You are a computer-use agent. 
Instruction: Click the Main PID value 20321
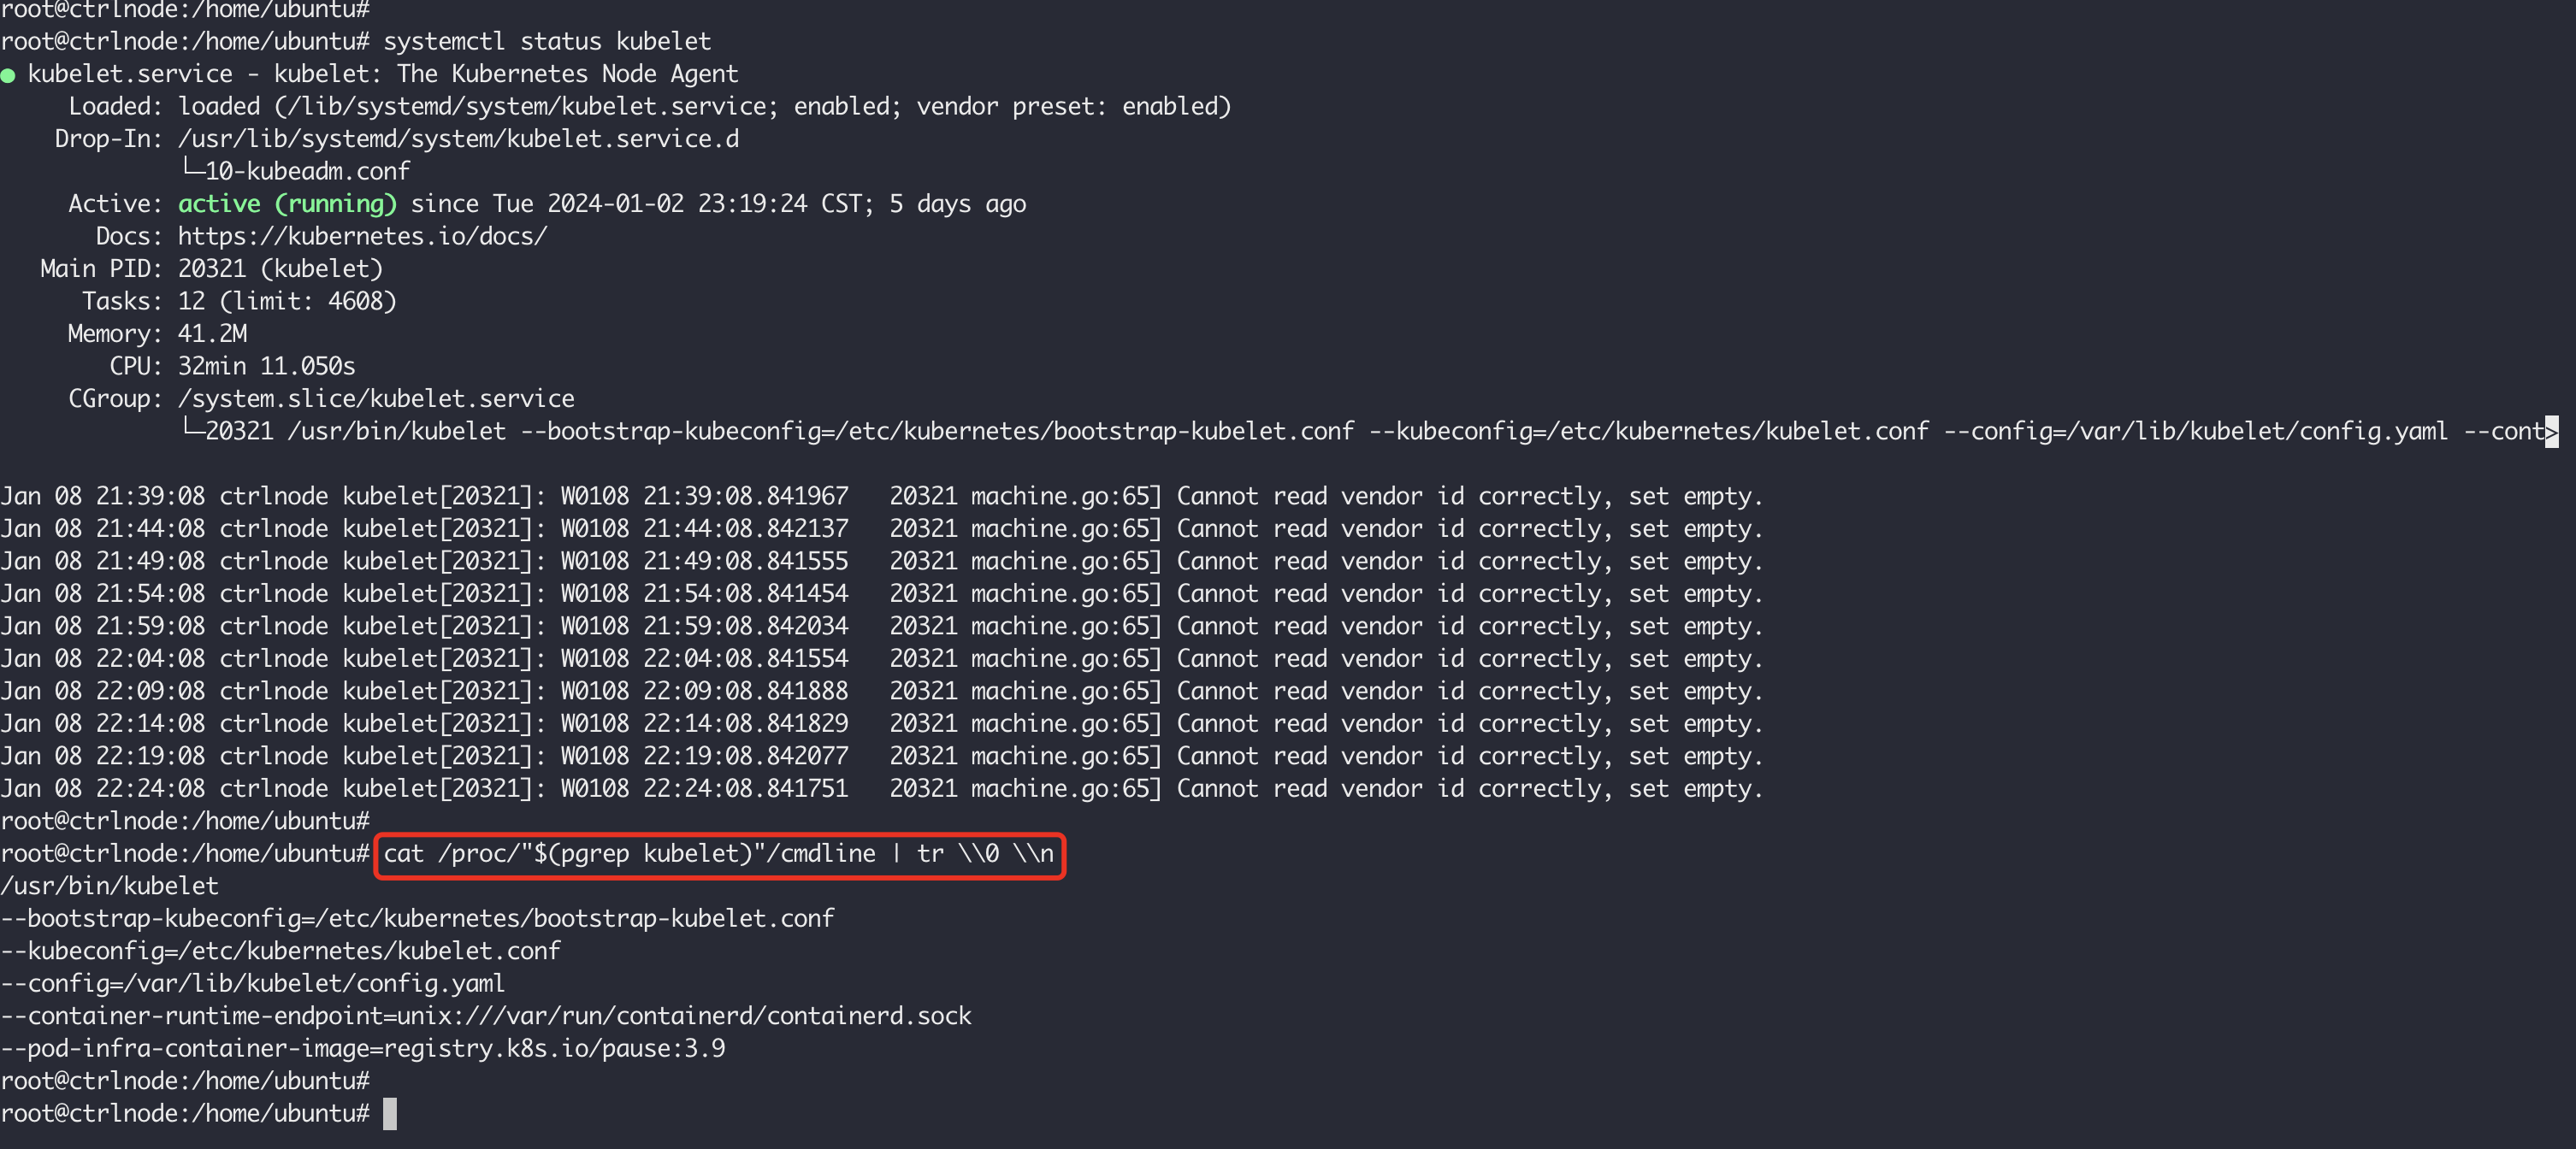click(212, 269)
